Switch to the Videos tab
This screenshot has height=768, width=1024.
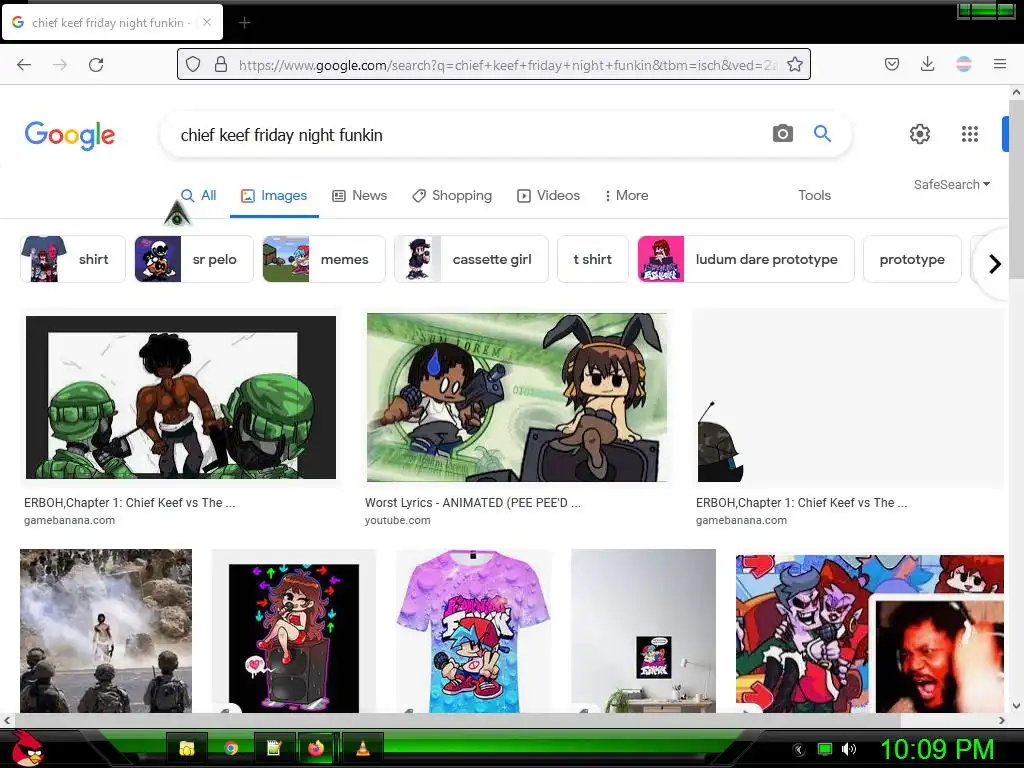(549, 195)
